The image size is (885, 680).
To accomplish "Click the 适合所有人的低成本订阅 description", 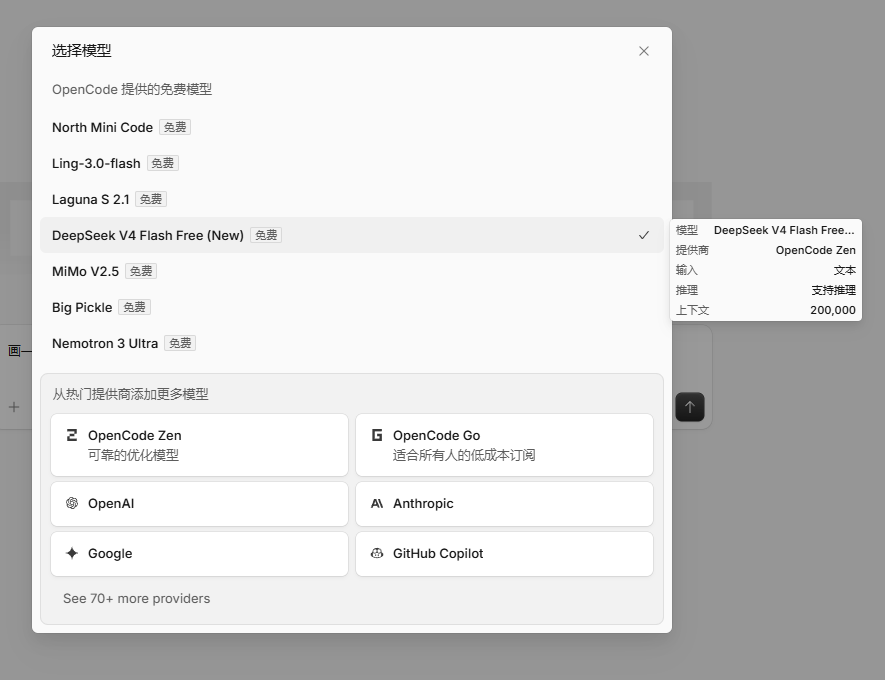I will [x=464, y=455].
